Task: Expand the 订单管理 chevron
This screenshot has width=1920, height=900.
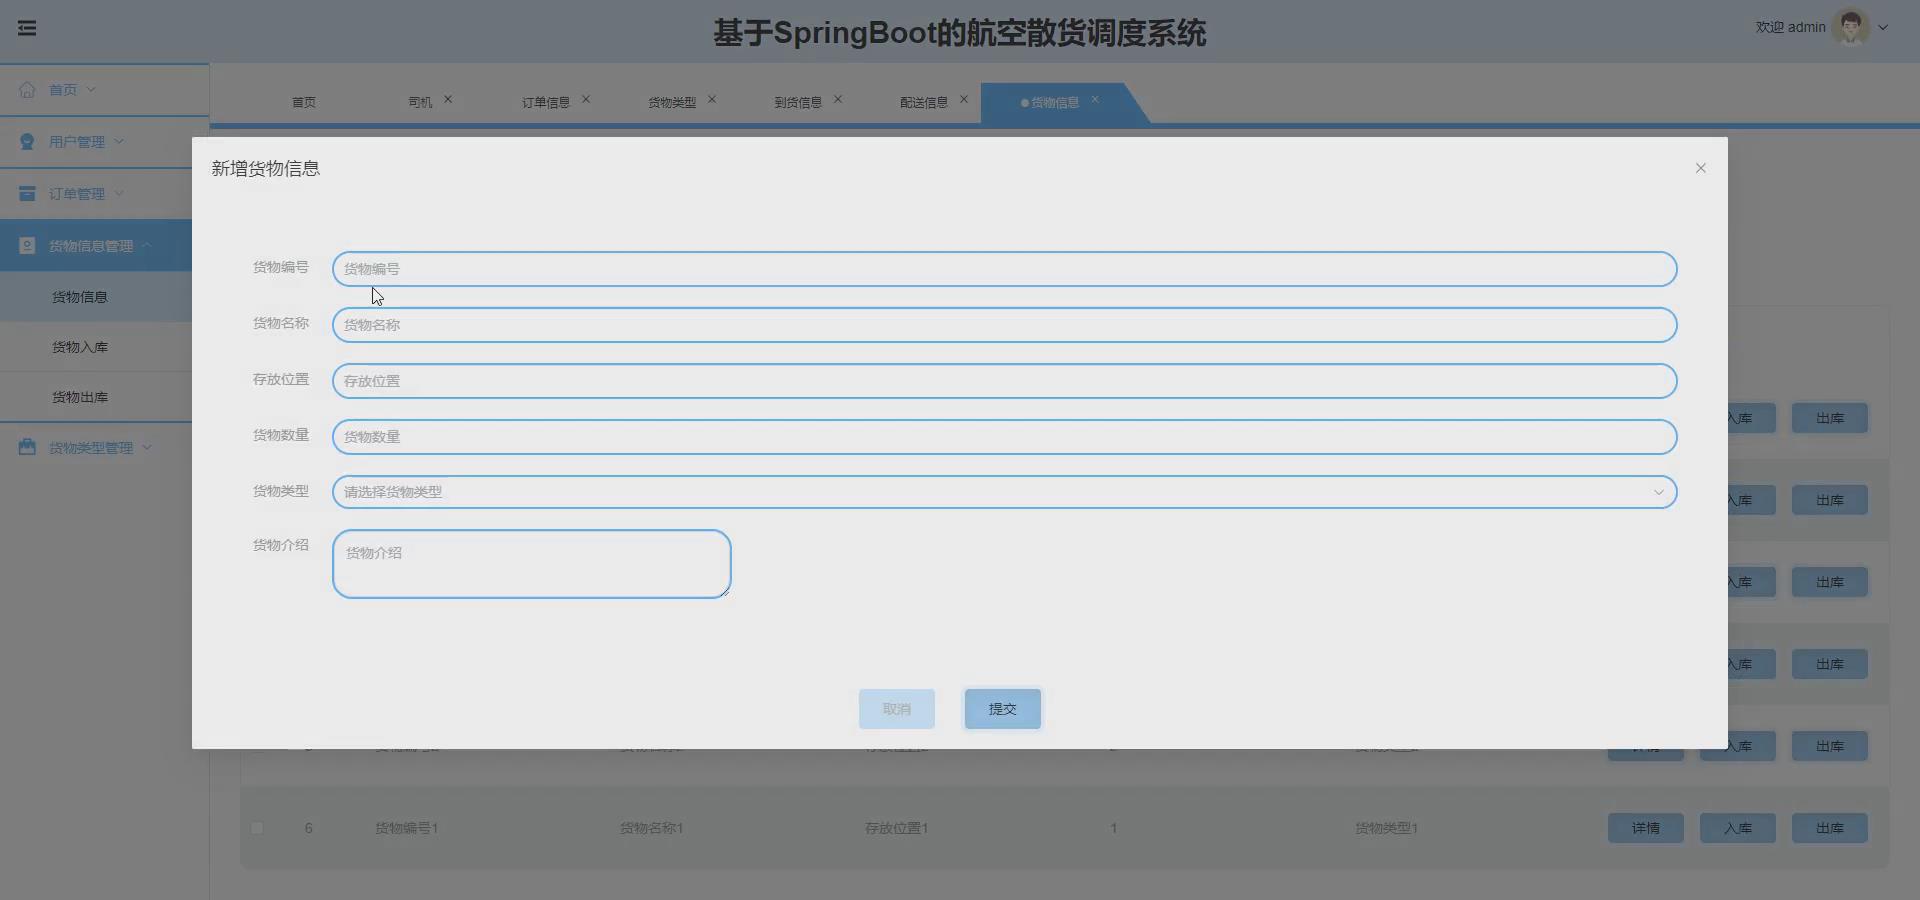Action: click(119, 194)
